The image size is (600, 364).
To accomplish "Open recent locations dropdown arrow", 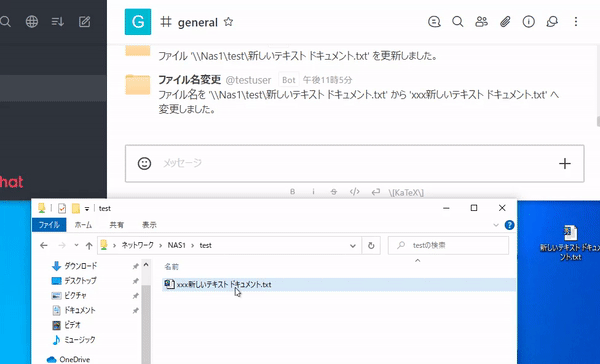I will tap(76, 245).
